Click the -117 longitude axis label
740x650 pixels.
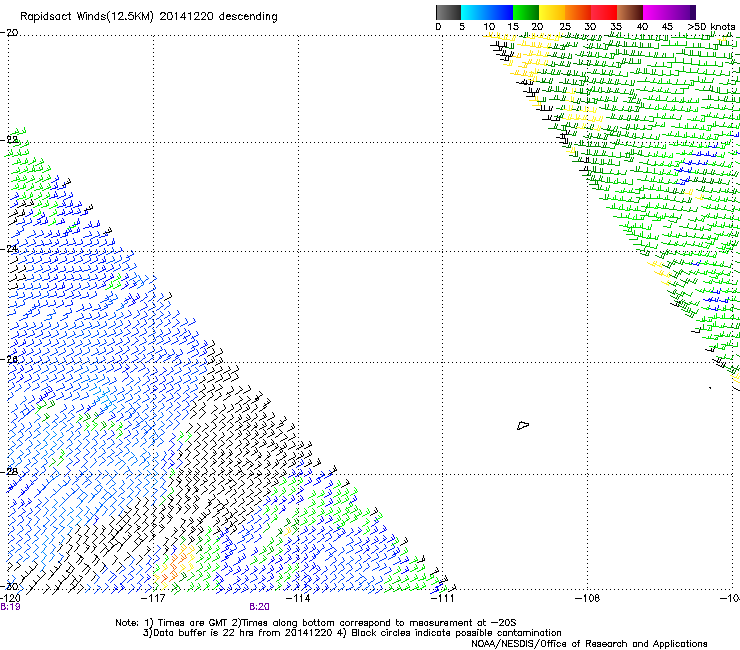[153, 598]
